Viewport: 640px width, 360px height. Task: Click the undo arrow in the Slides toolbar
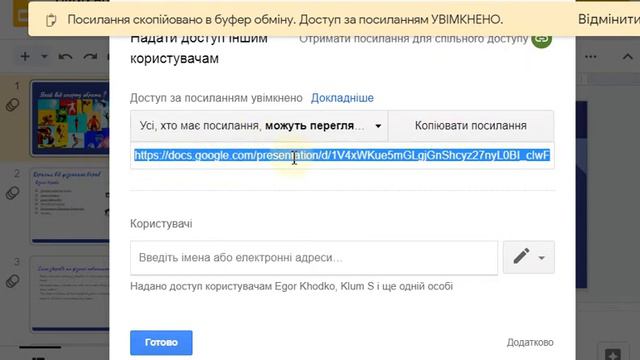[65, 57]
